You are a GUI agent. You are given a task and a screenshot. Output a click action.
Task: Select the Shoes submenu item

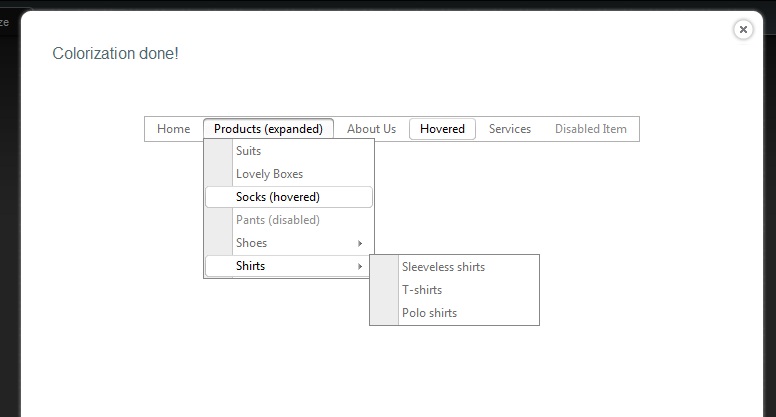tap(251, 243)
